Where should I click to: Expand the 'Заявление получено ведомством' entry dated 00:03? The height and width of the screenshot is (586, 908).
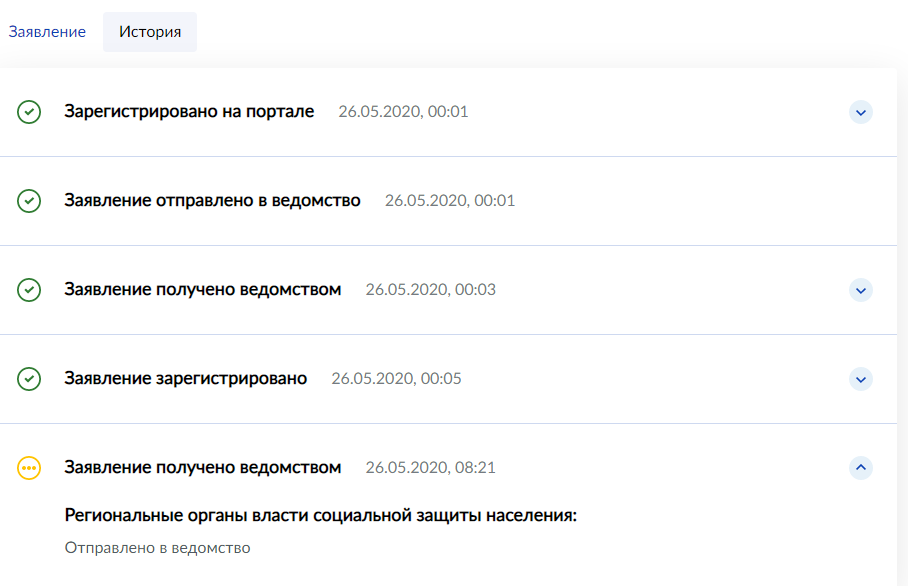pos(860,290)
